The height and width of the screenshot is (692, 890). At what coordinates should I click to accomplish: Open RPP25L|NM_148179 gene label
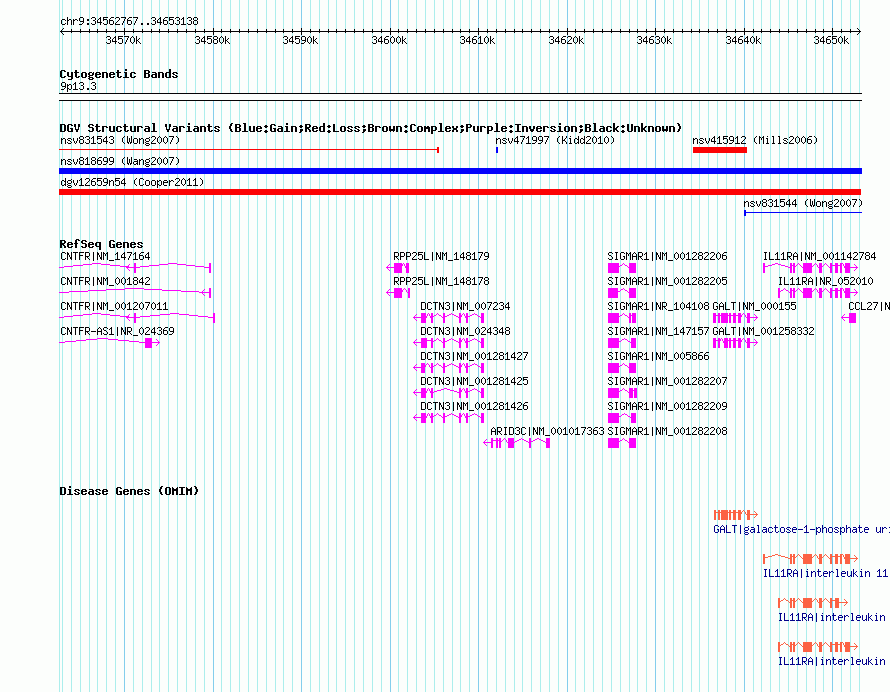pos(441,257)
